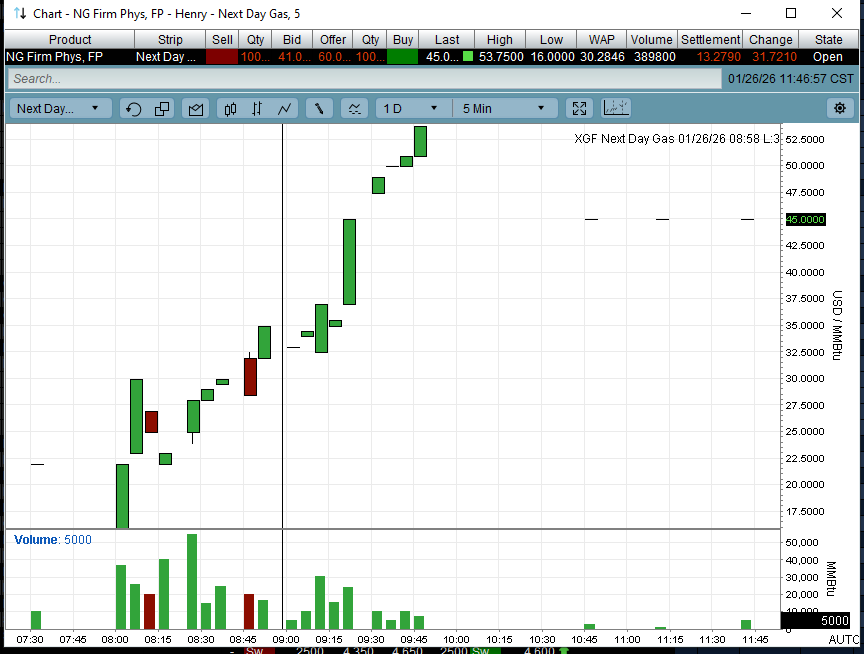
Task: Click the AUTO scale label at bottom right
Action: click(844, 639)
